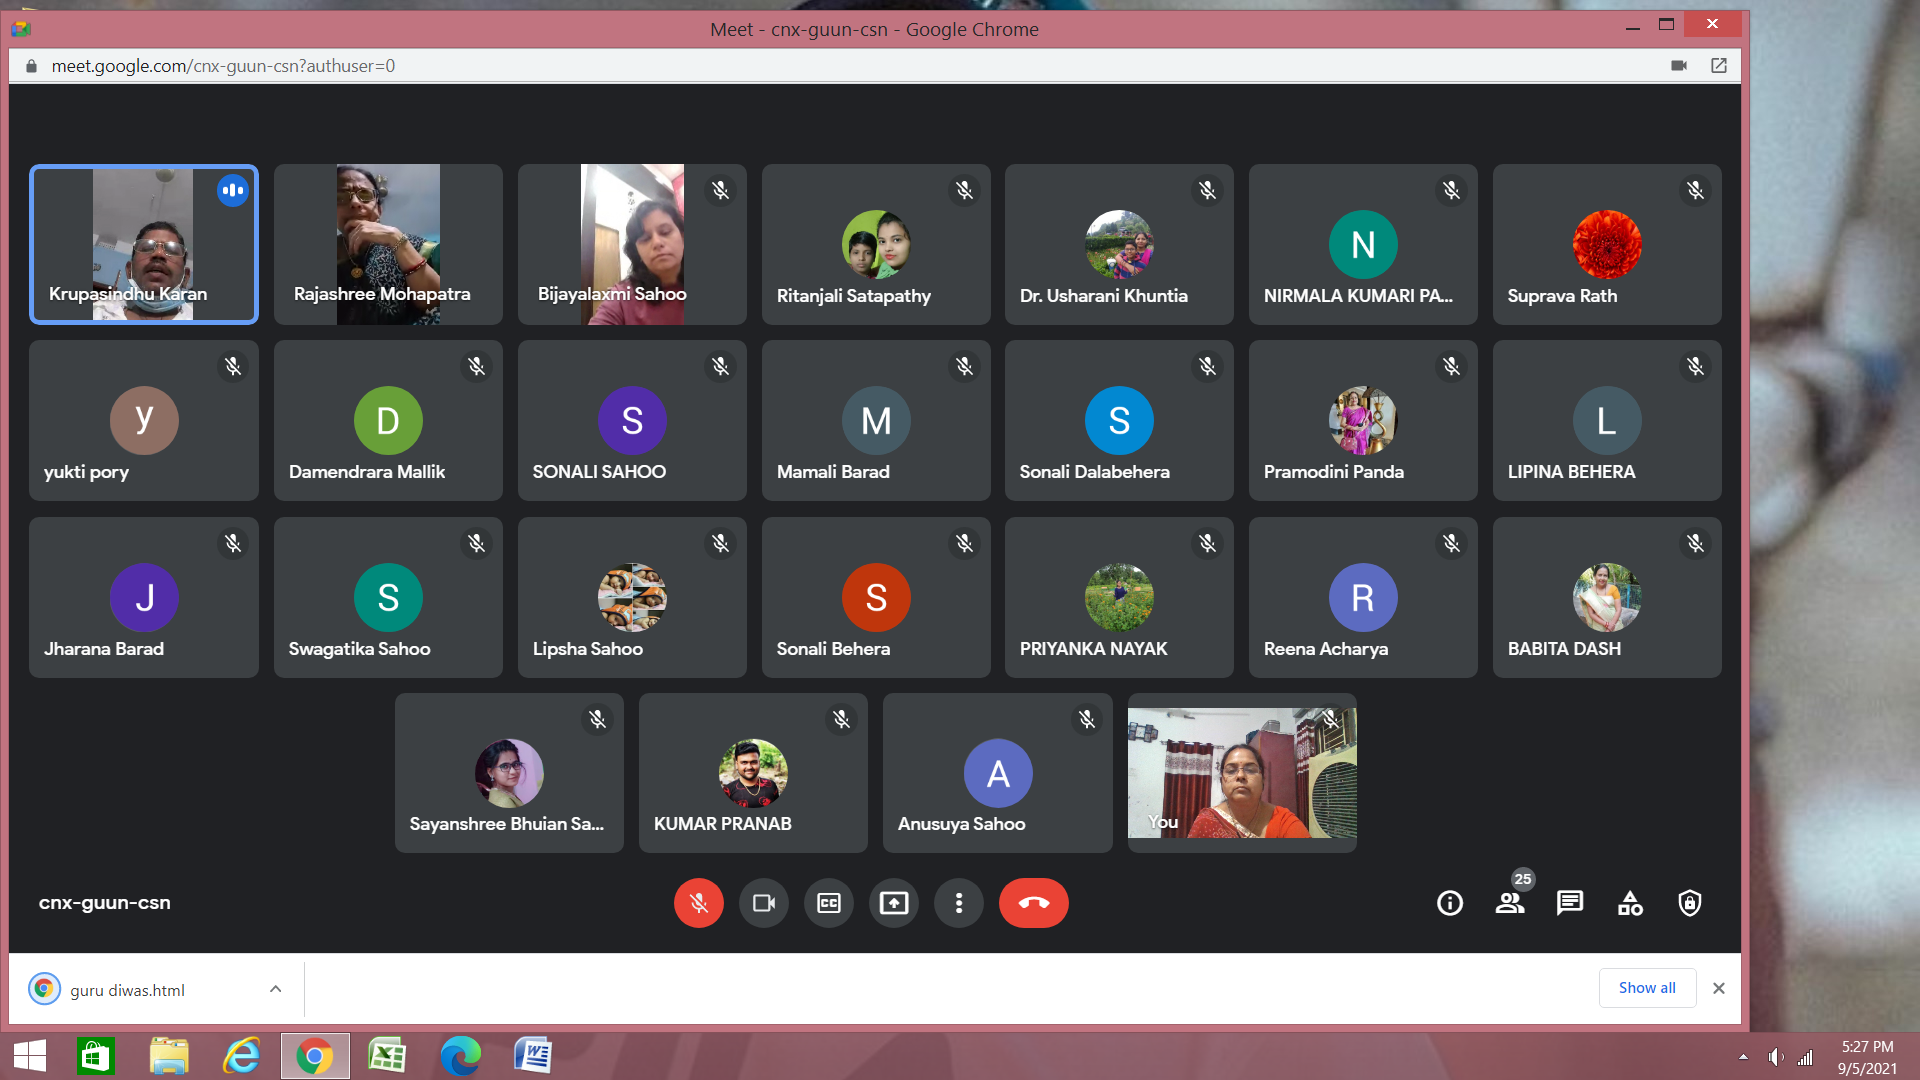The height and width of the screenshot is (1080, 1920).
Task: Click Ritanjali Satapathy's profile picture
Action: click(876, 244)
